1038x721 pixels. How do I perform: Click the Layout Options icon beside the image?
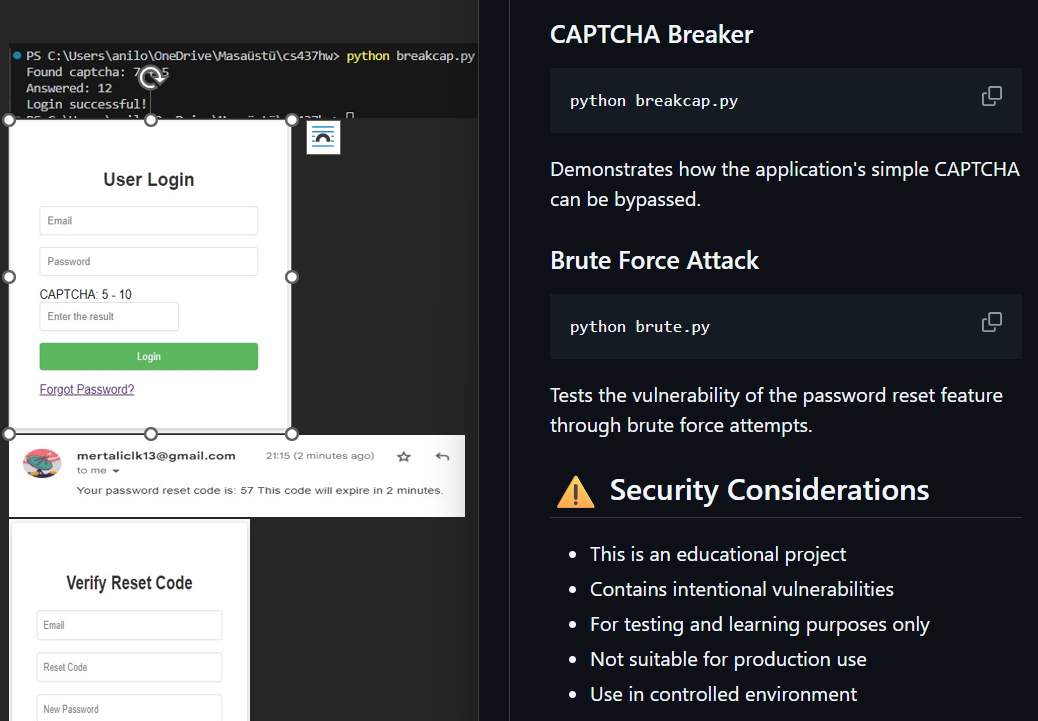click(x=323, y=138)
